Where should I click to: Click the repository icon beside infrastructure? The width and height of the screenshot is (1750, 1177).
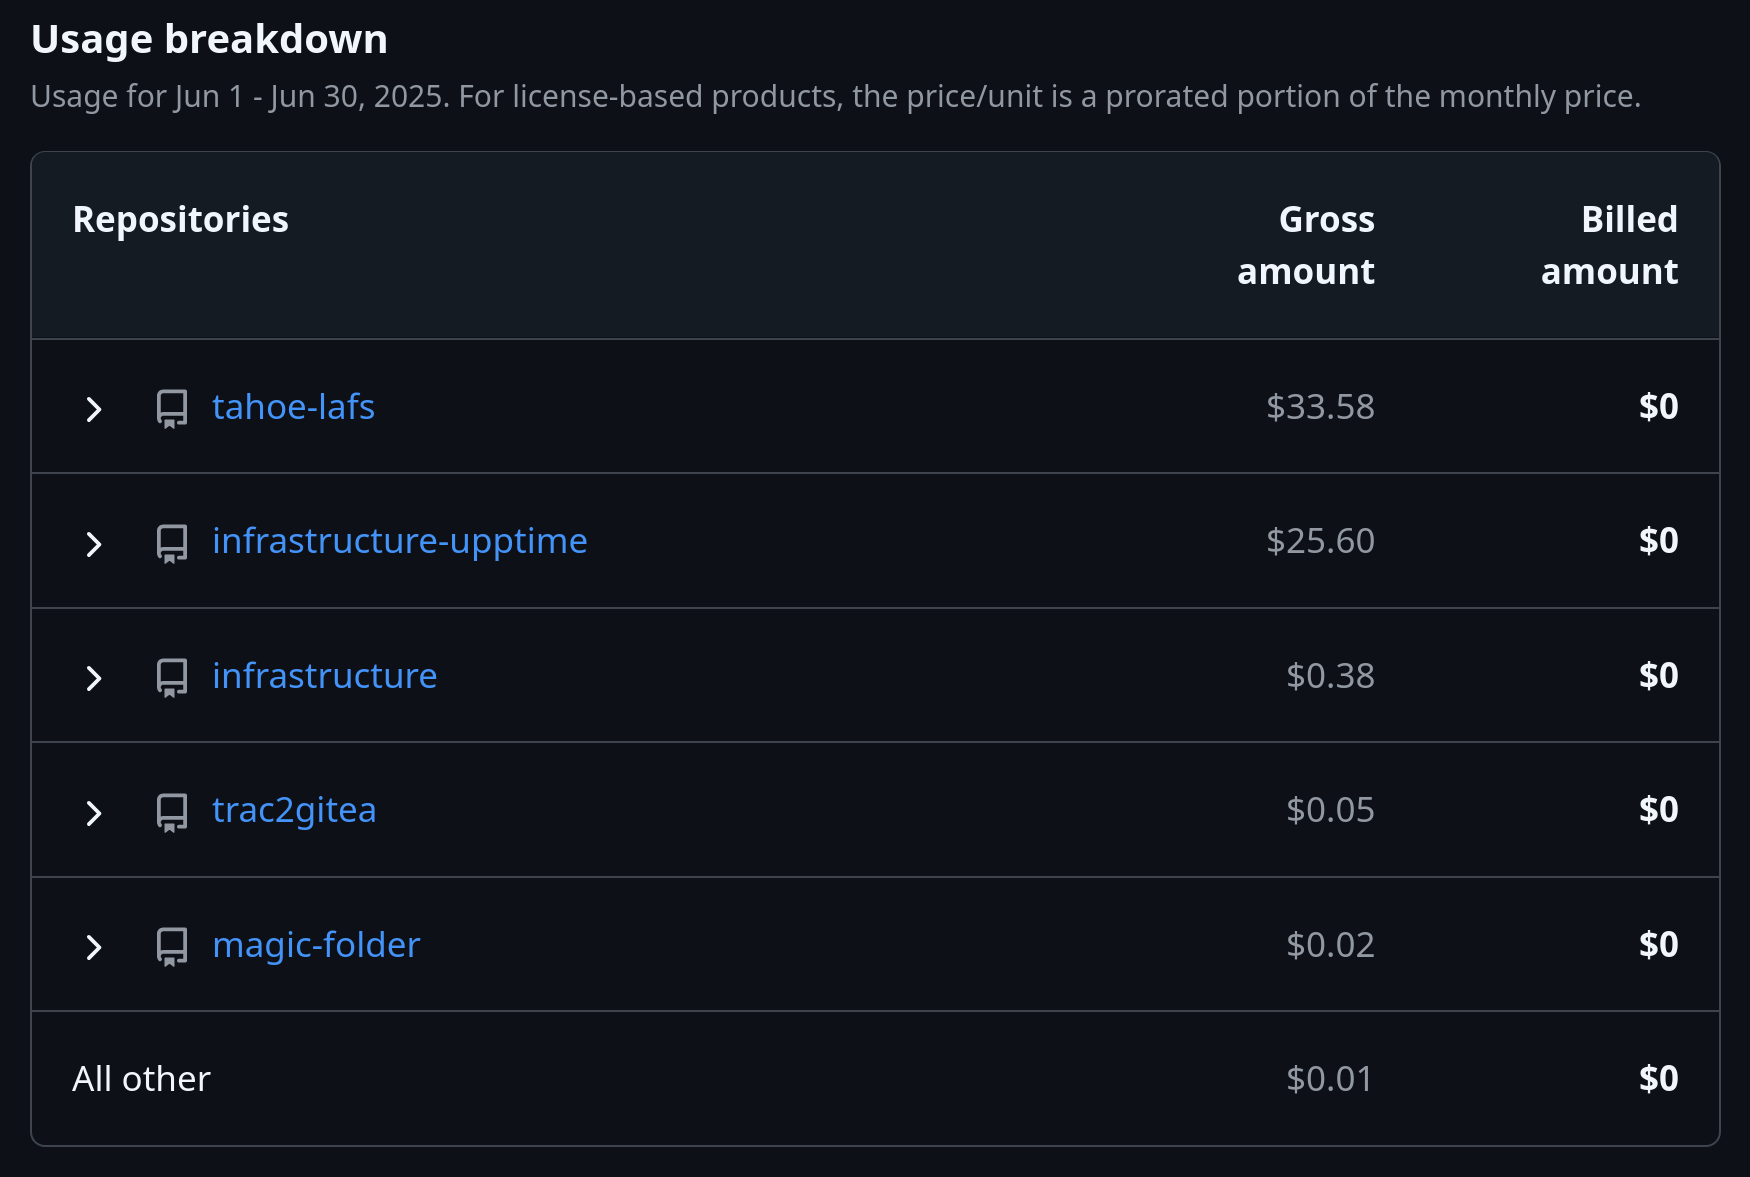point(172,677)
